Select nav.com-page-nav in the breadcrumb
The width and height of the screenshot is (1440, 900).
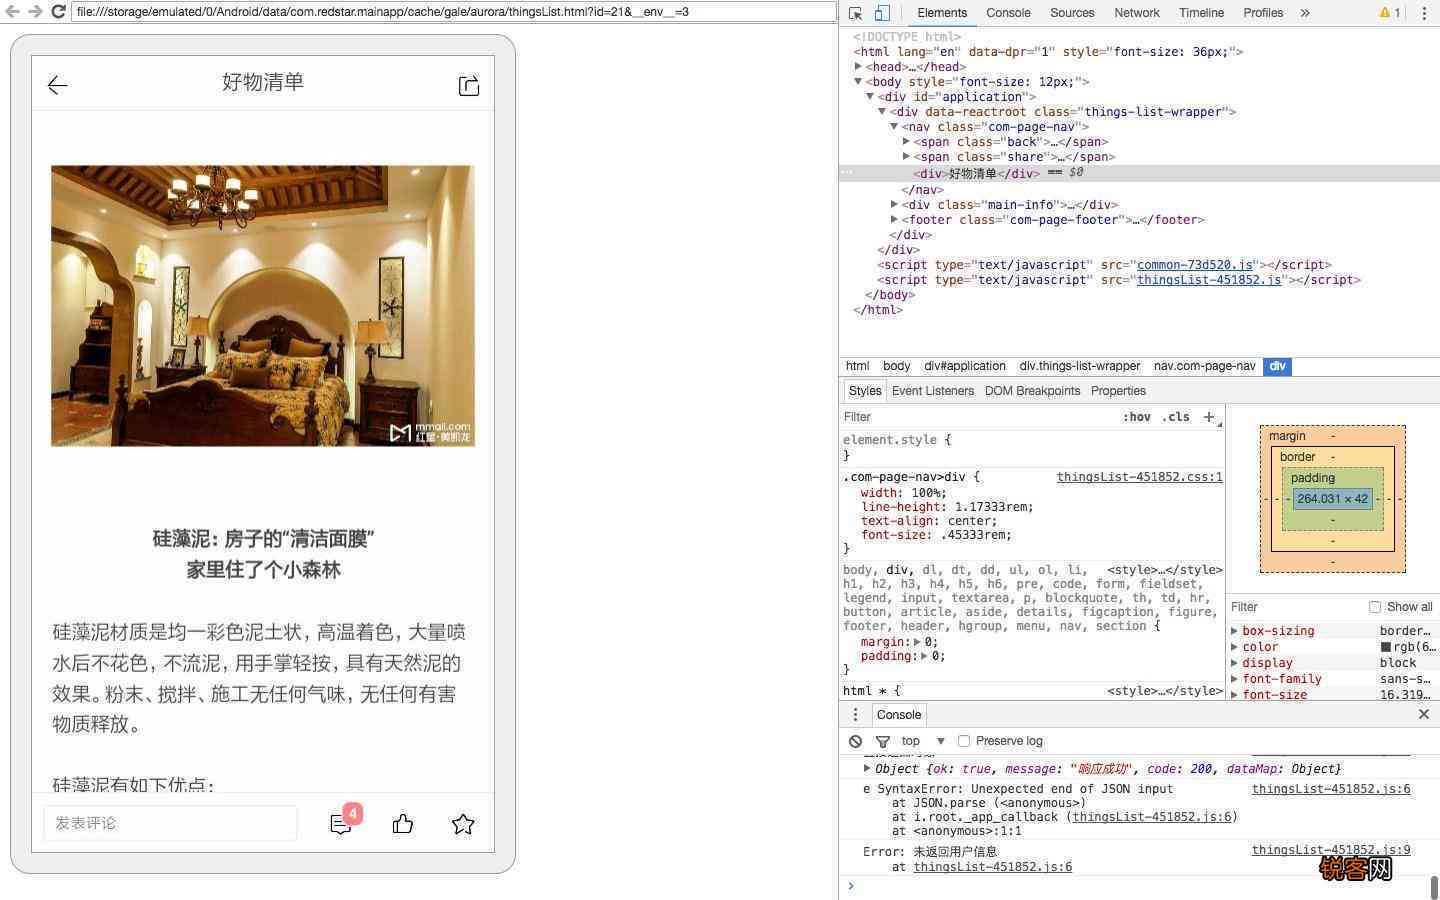(x=1204, y=366)
